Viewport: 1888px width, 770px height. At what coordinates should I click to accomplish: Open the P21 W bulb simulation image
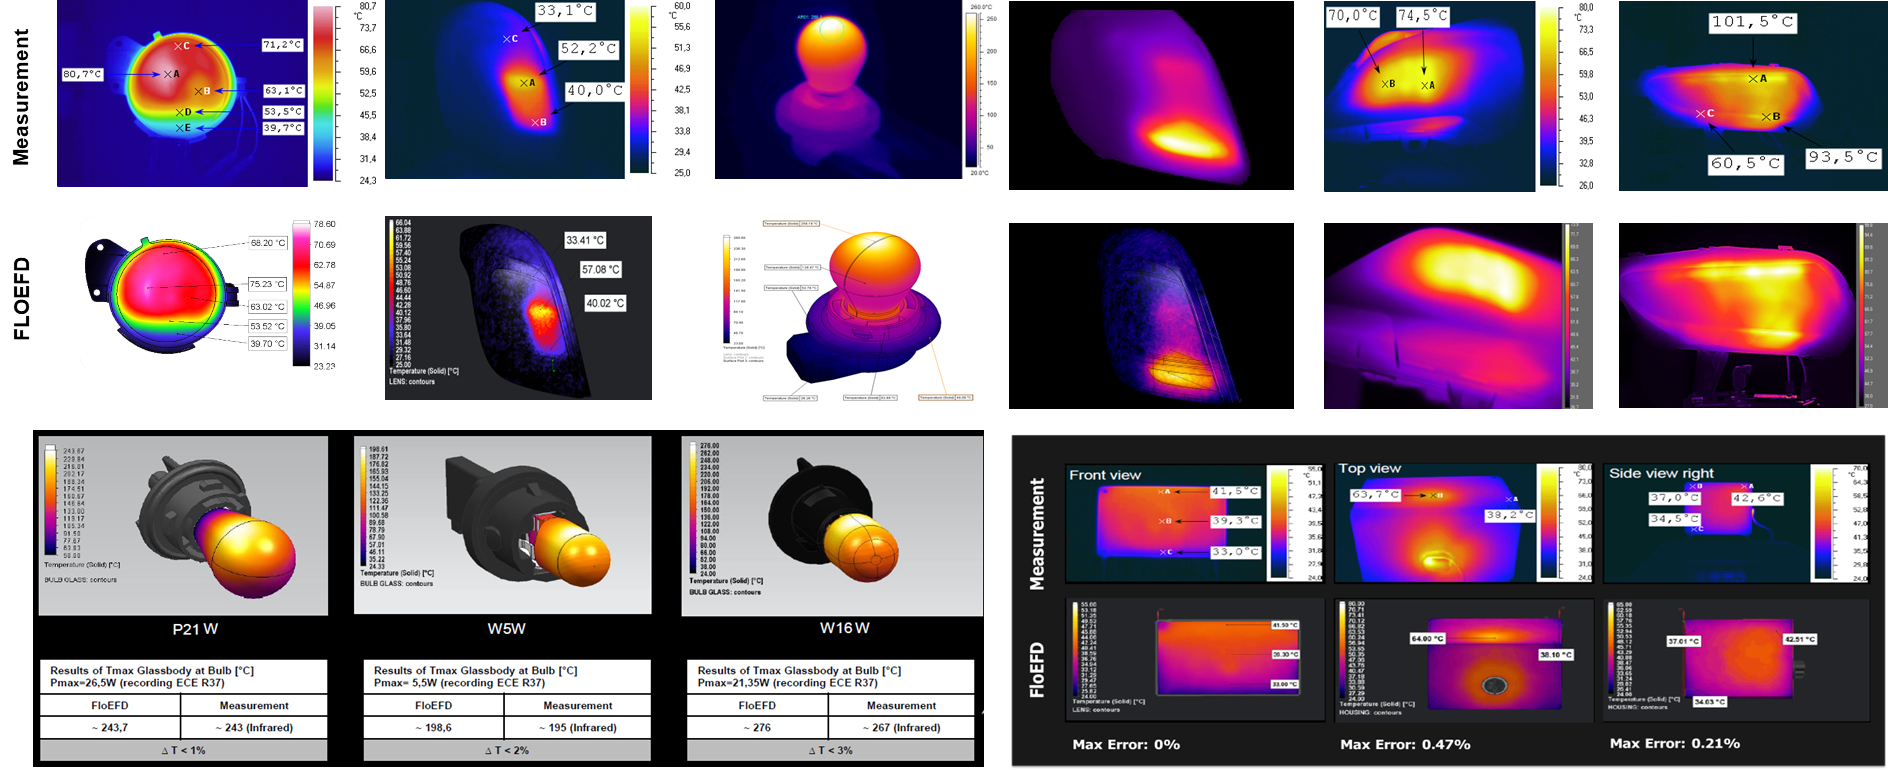click(183, 525)
